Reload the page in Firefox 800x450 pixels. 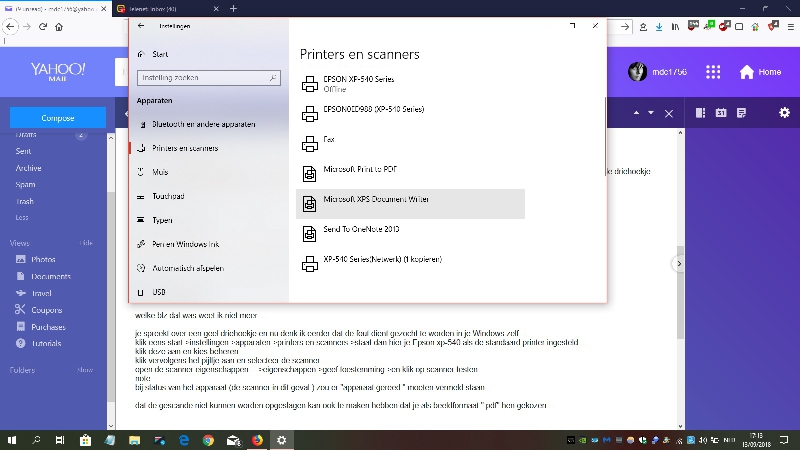point(43,27)
